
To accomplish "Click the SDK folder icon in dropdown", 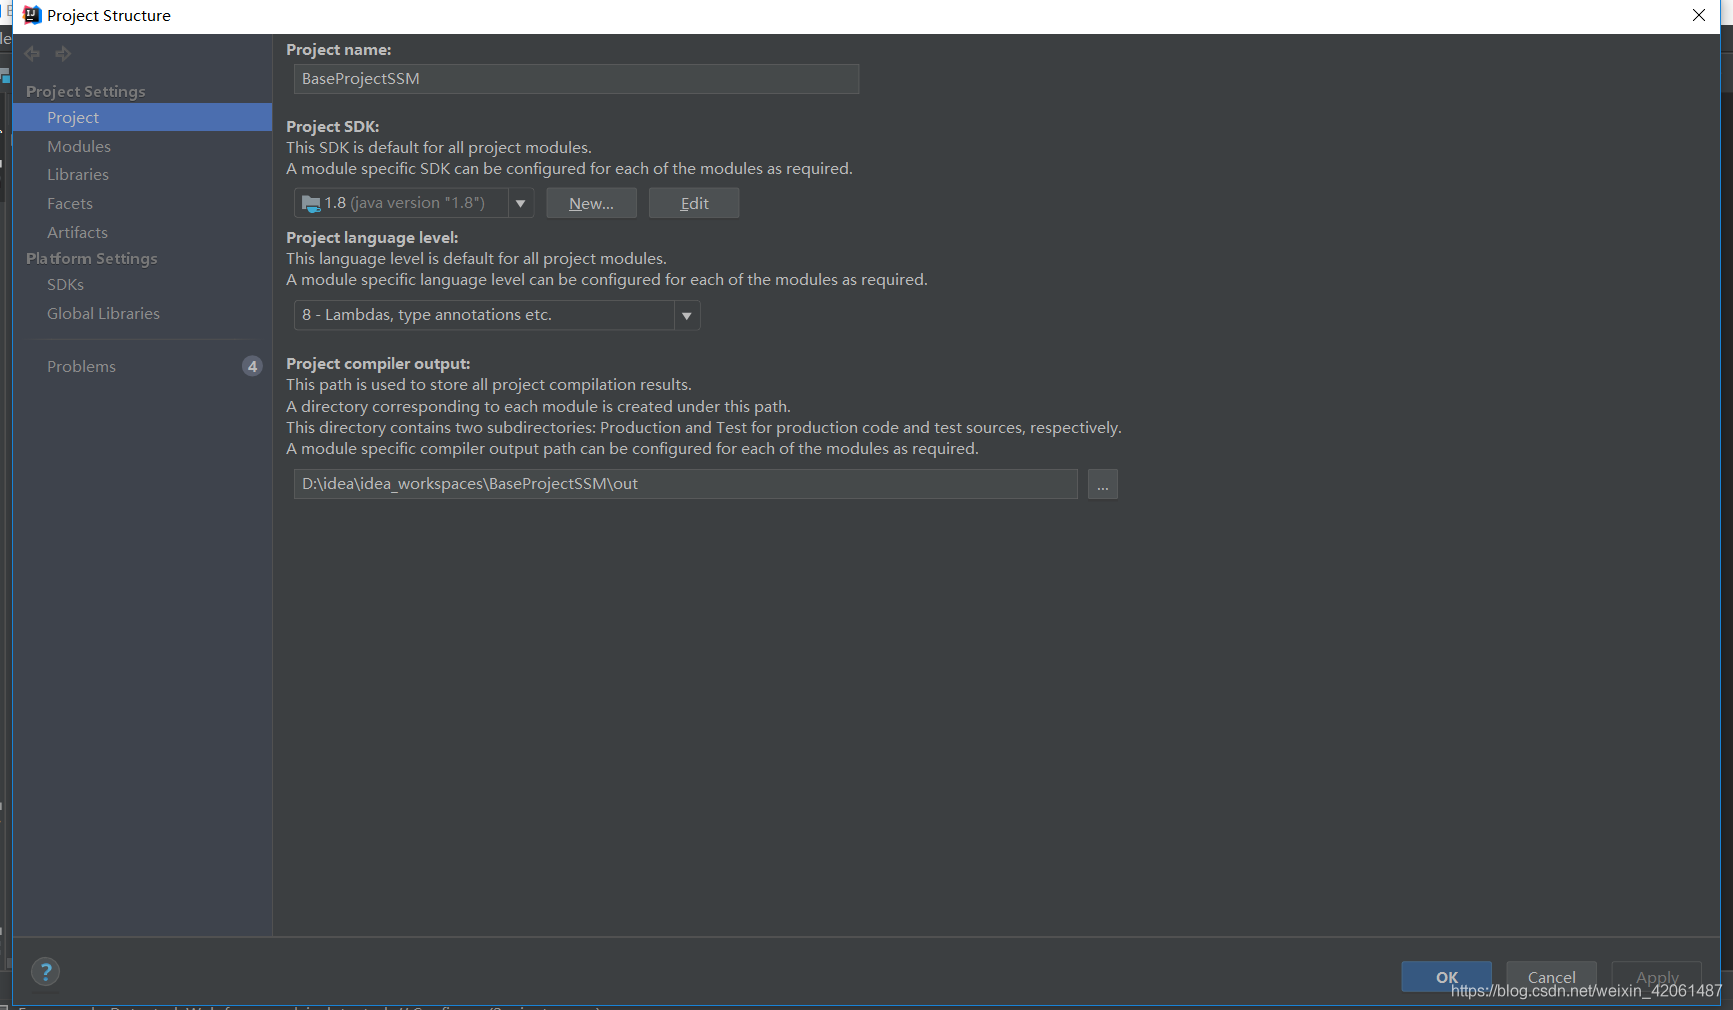I will (311, 203).
